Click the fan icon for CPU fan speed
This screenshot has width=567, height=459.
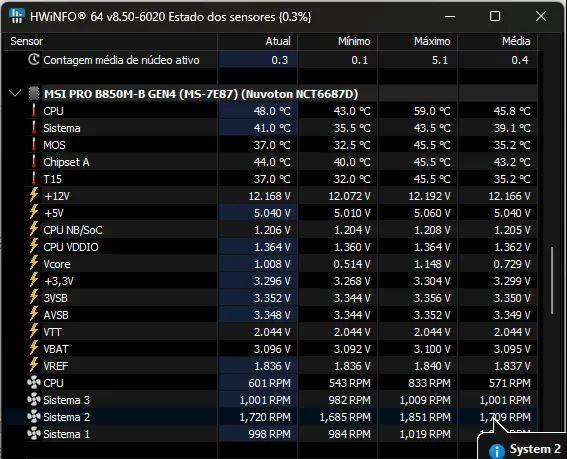(x=34, y=383)
